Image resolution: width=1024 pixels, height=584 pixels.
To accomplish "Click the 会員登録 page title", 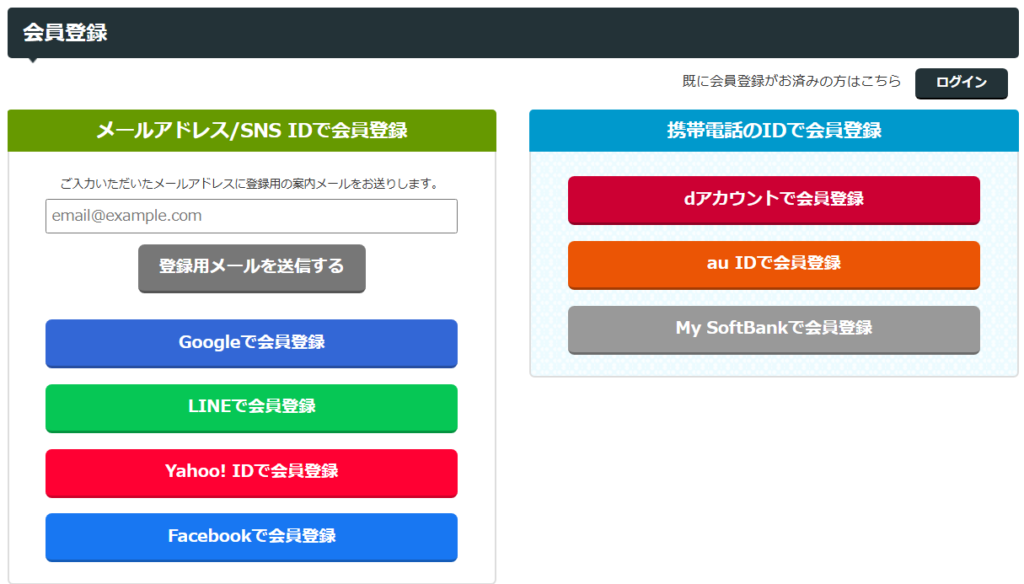I will (x=65, y=32).
